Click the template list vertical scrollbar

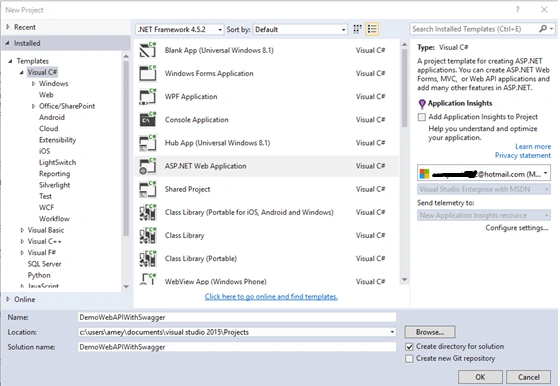[404, 88]
